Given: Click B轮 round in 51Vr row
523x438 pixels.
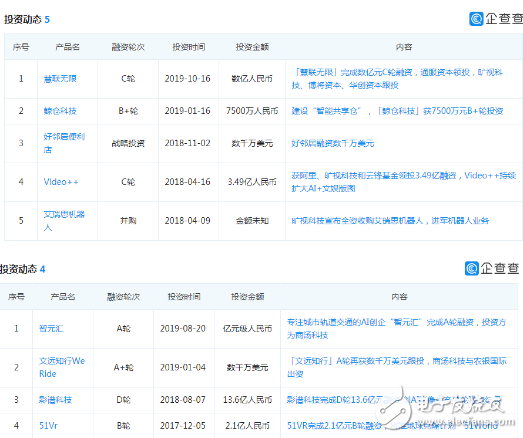Looking at the screenshot, I should click(x=123, y=426).
